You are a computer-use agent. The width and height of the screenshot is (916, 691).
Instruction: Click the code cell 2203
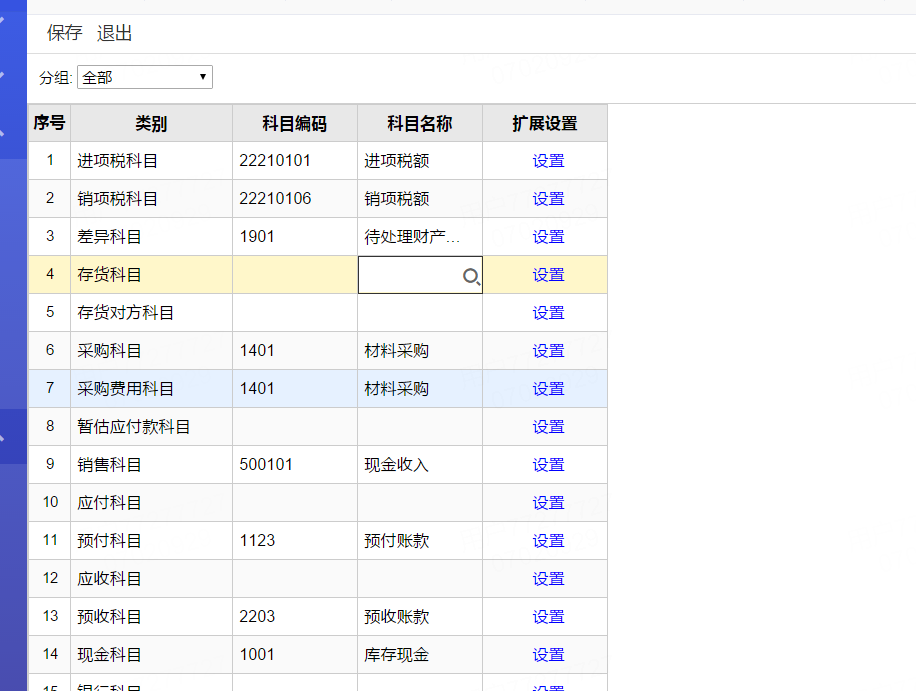pos(295,616)
